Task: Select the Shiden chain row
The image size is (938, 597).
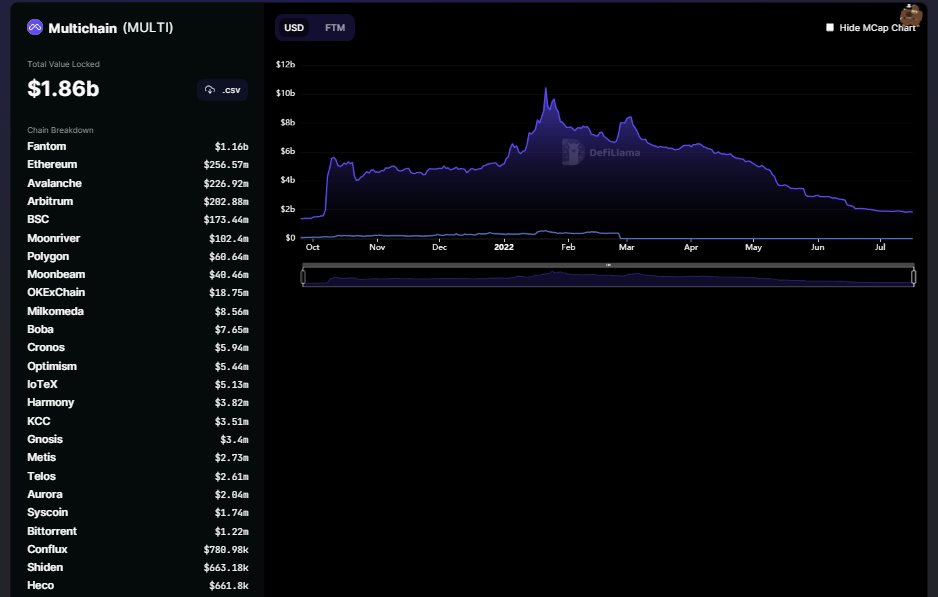Action: 138,568
